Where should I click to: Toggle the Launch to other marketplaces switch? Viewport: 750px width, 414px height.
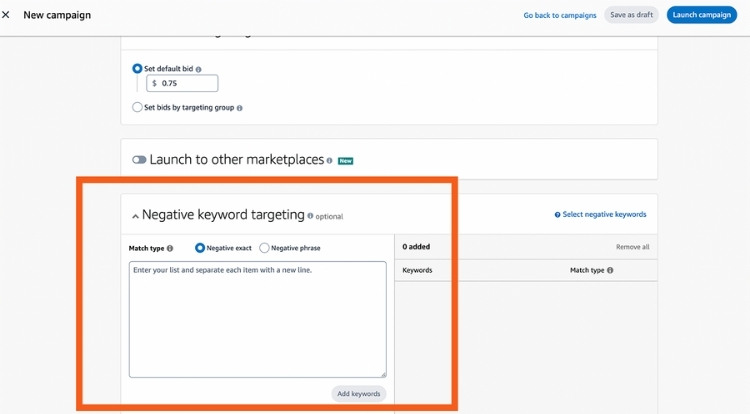click(139, 160)
